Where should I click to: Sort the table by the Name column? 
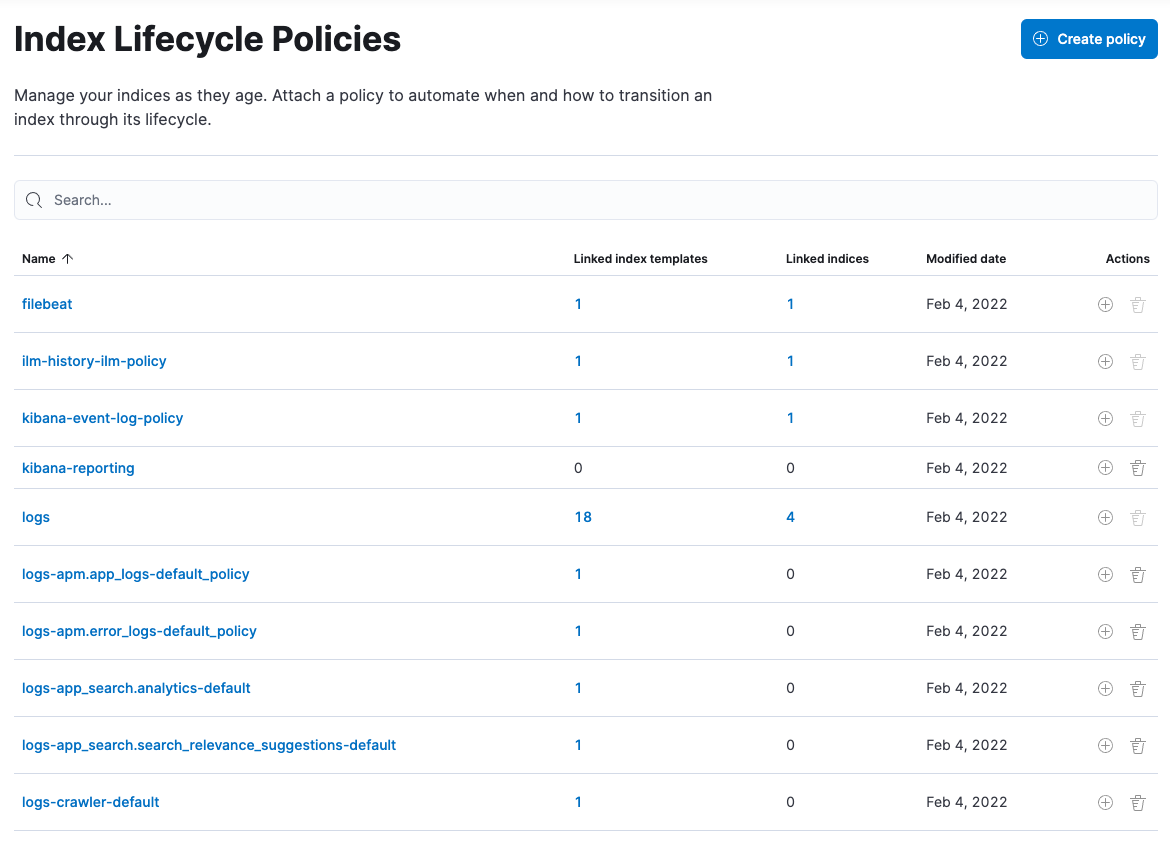tap(47, 258)
